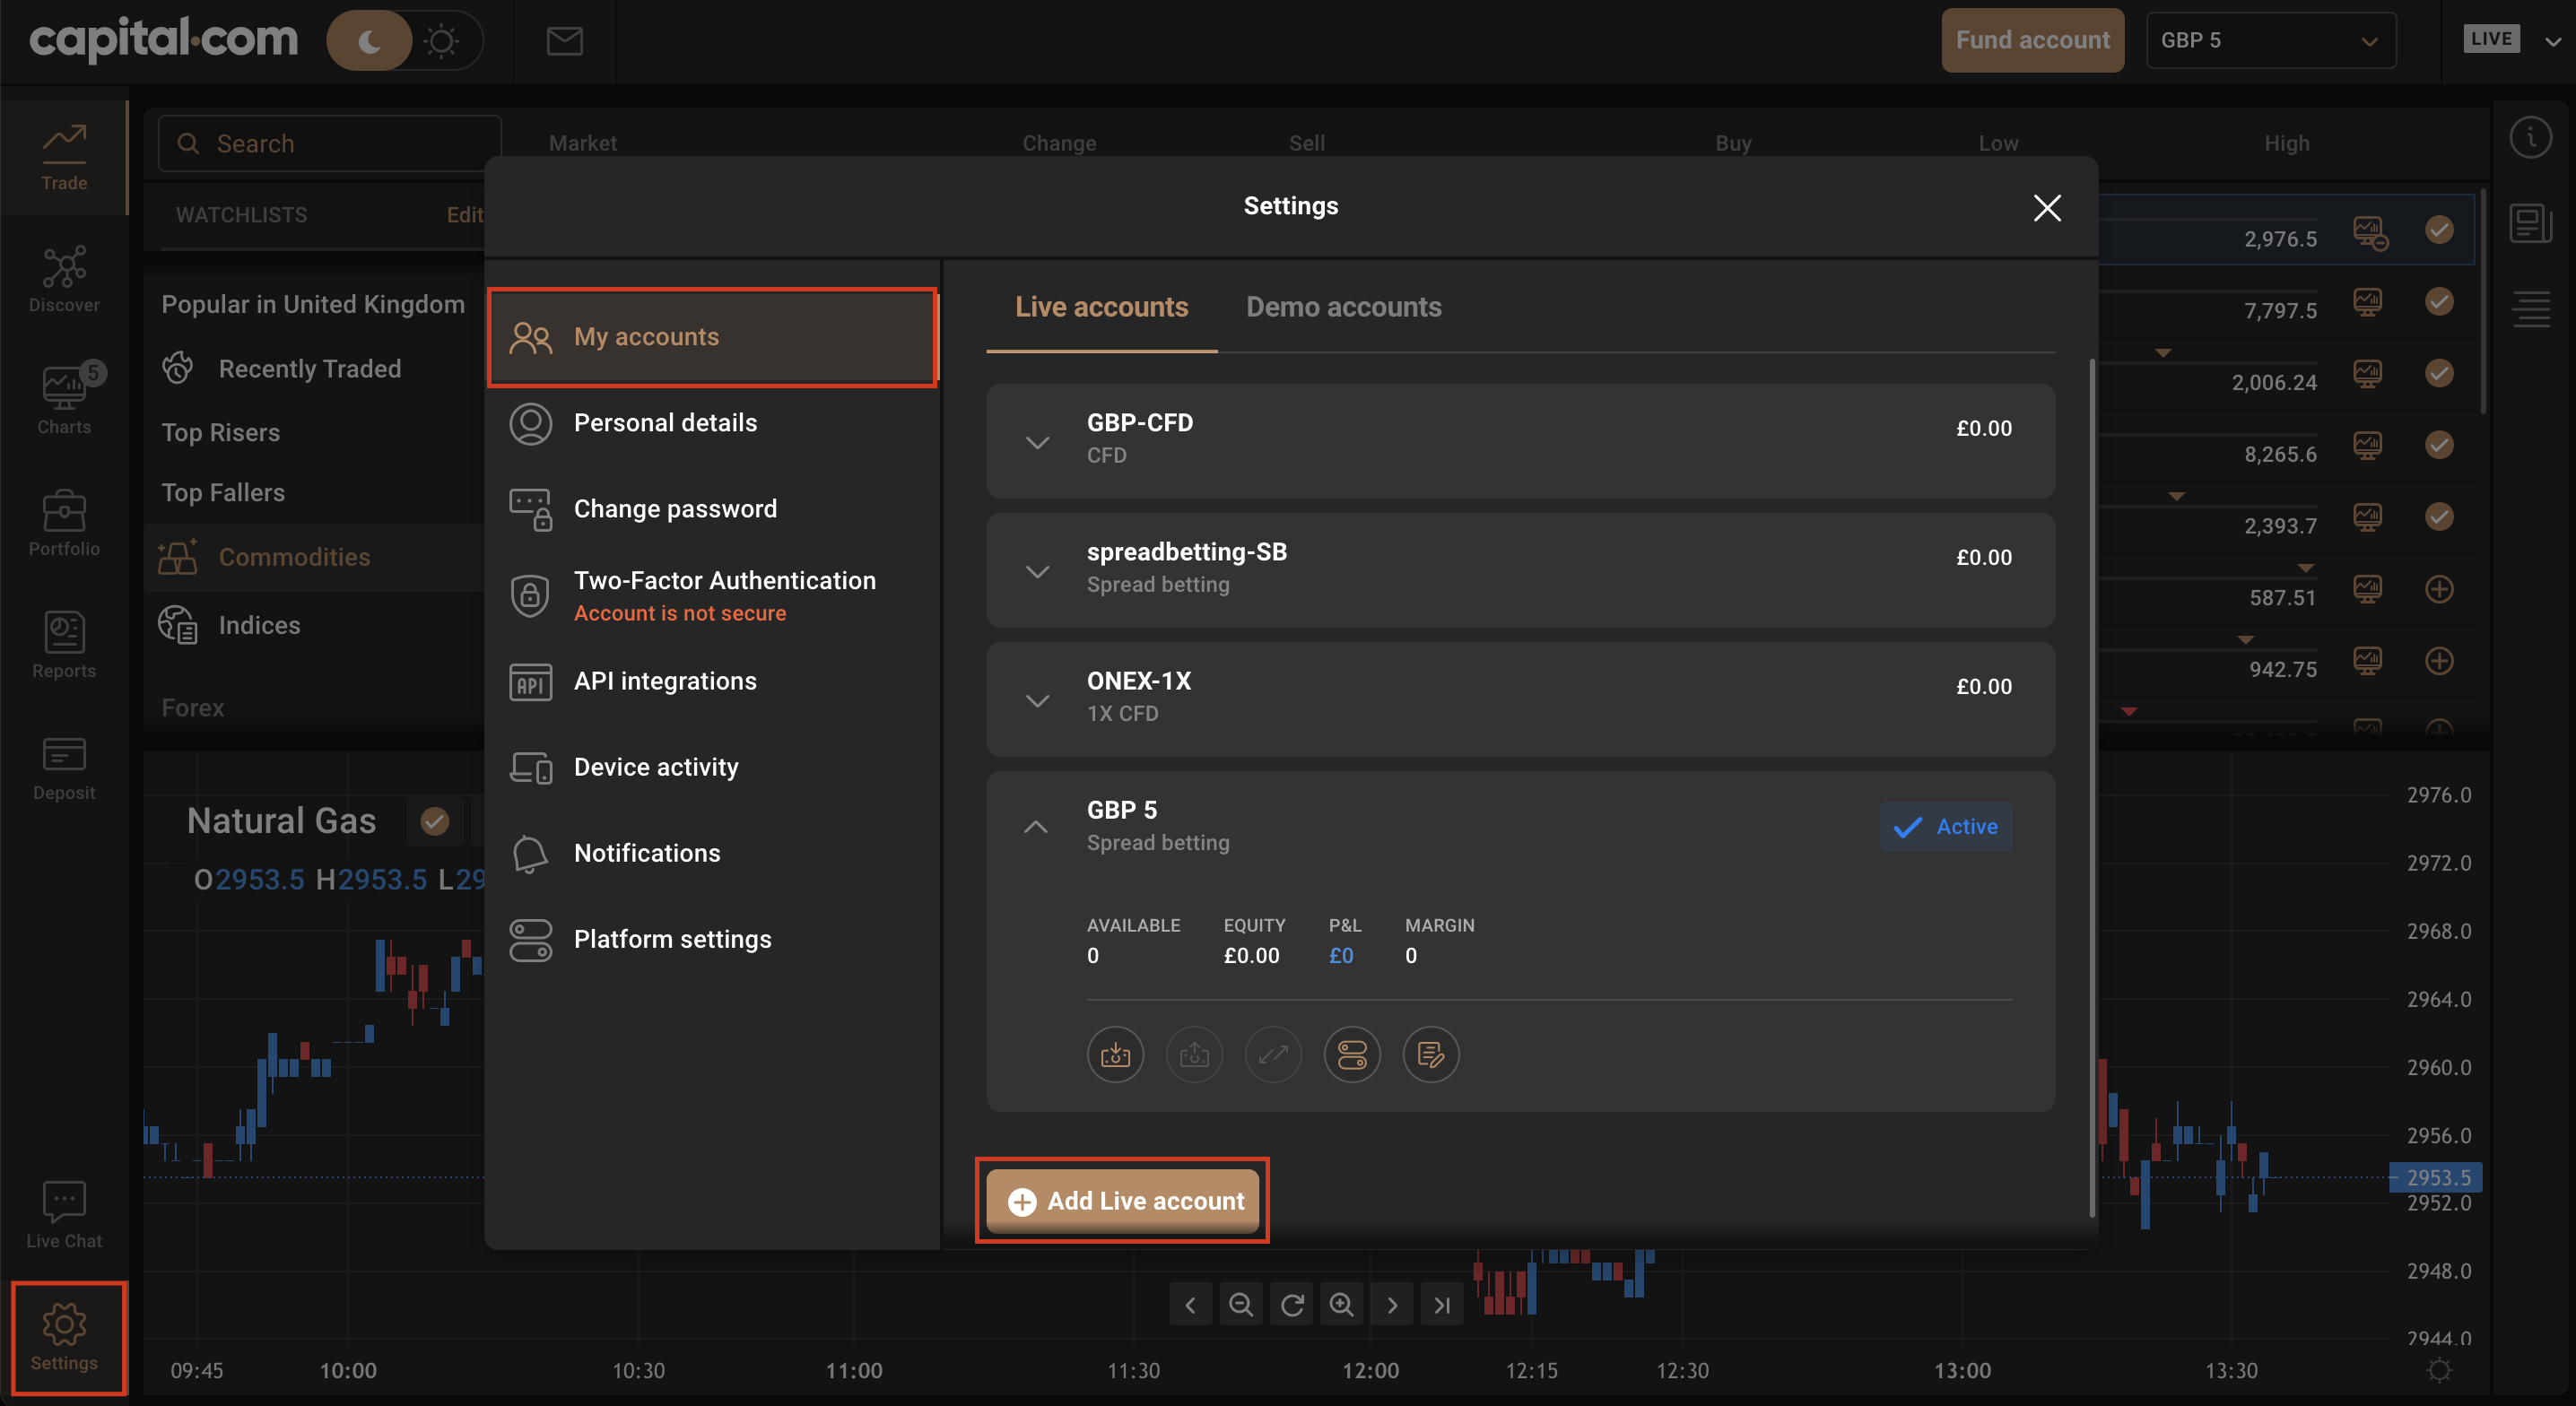Switch to Live accounts tab
The width and height of the screenshot is (2576, 1406).
[x=1101, y=307]
